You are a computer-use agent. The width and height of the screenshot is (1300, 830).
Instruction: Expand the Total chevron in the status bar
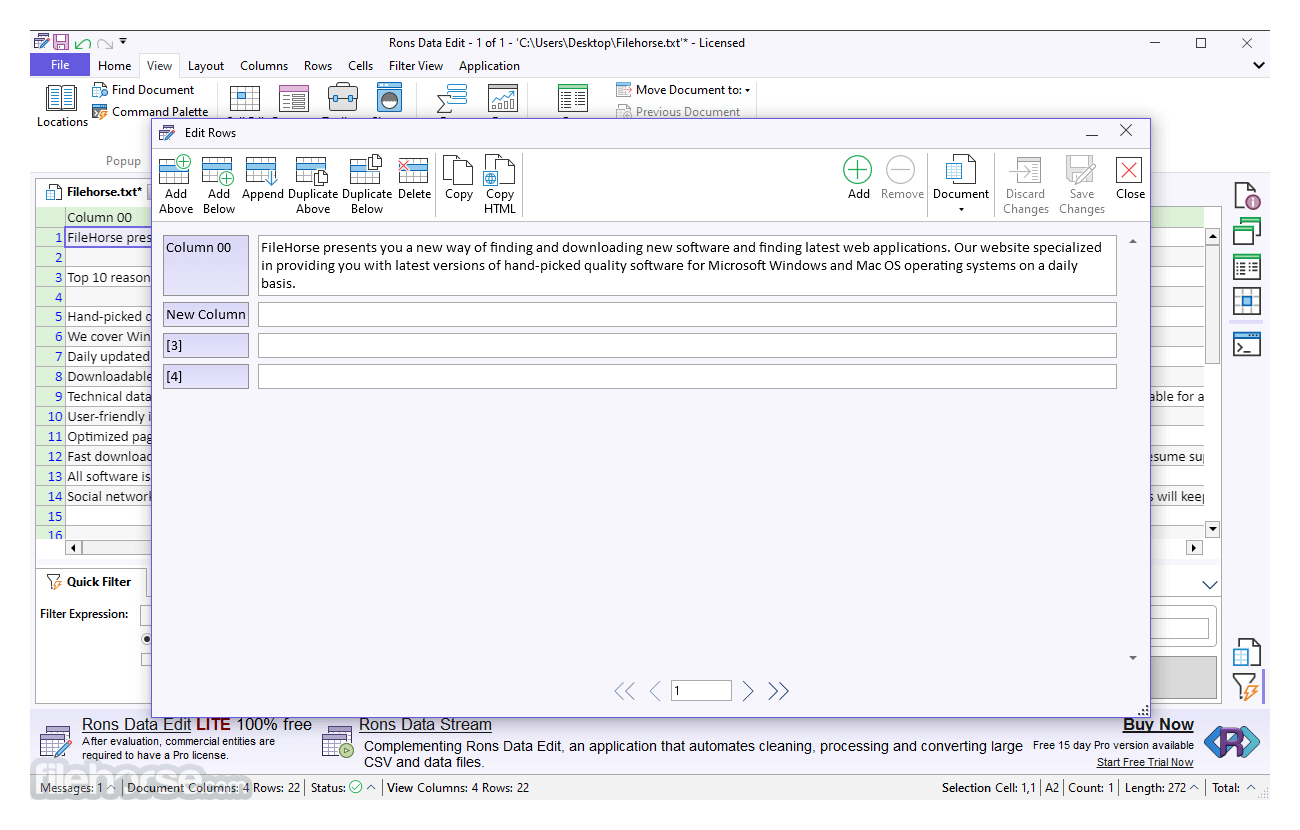[1250, 788]
